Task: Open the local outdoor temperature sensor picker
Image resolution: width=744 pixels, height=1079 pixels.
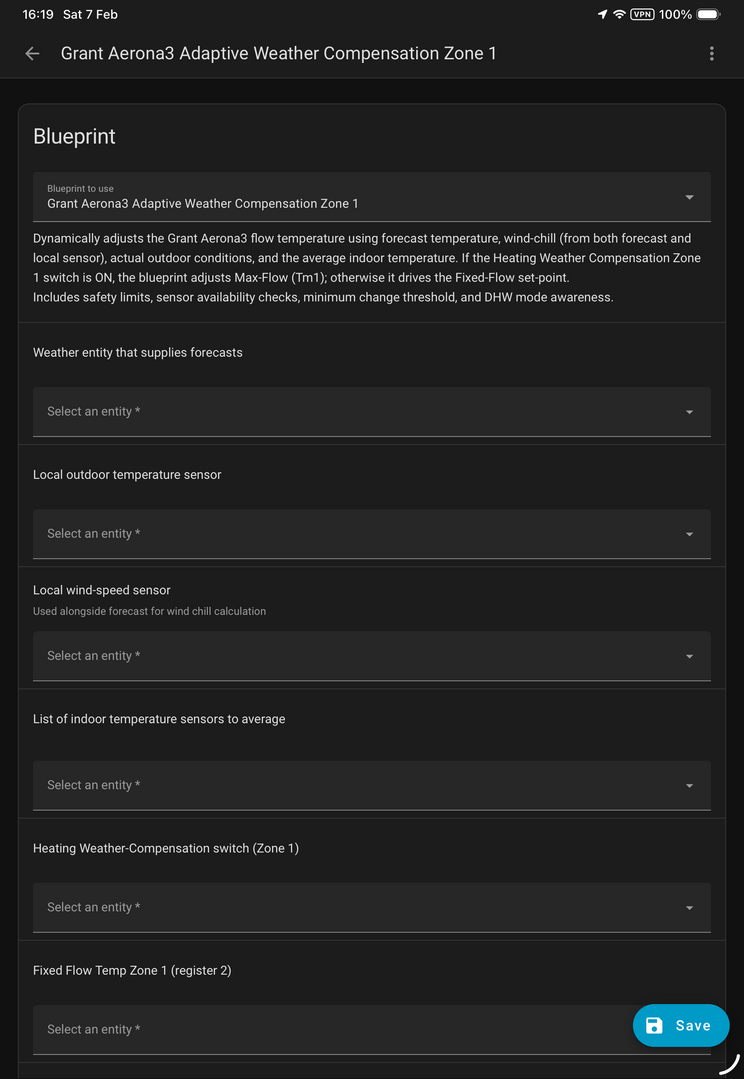Action: [x=371, y=534]
